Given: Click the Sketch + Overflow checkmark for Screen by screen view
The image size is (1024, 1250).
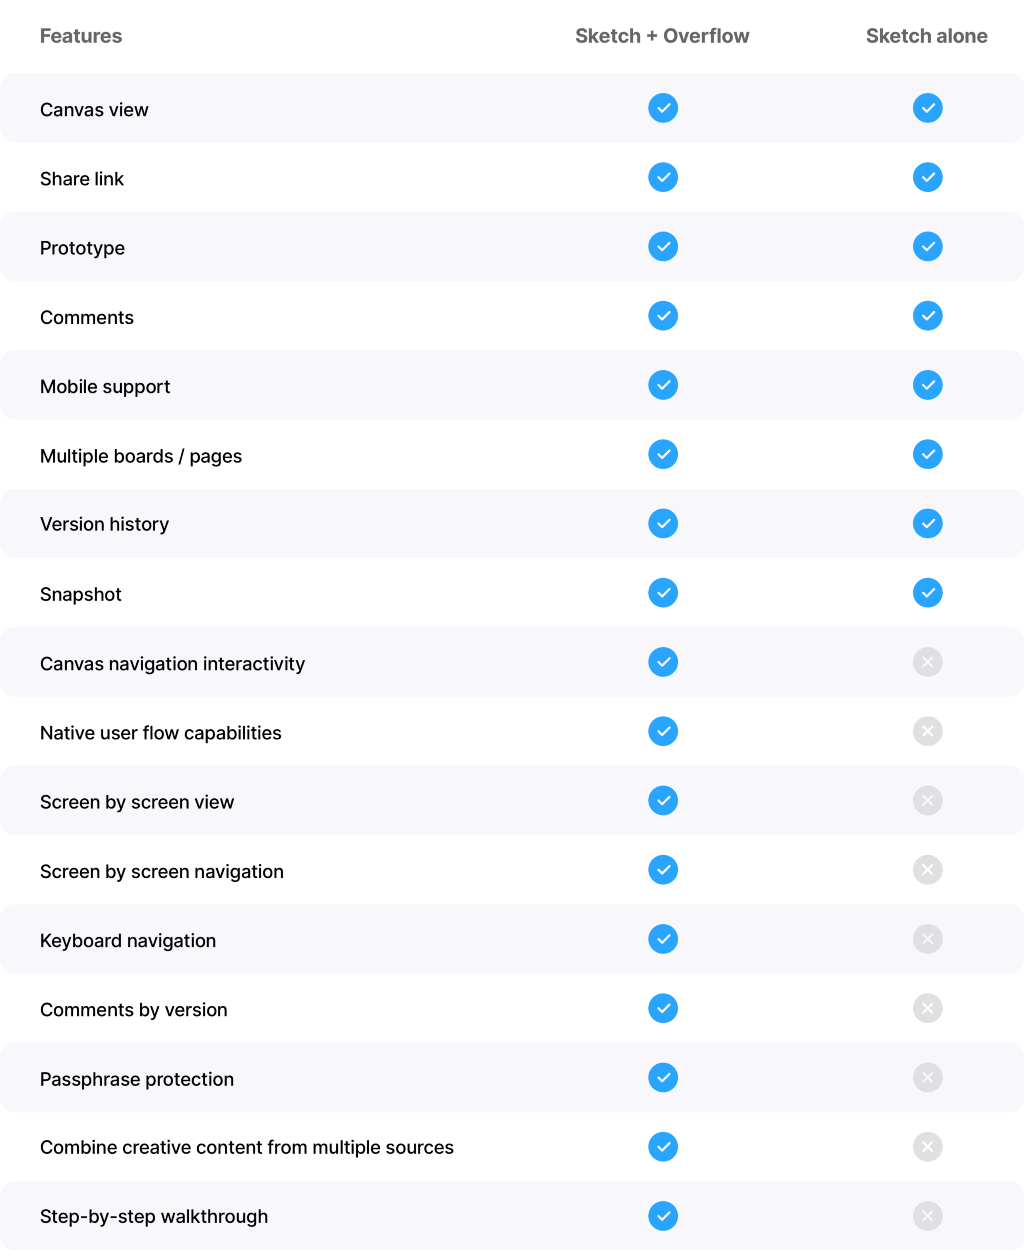Looking at the screenshot, I should point(663,800).
